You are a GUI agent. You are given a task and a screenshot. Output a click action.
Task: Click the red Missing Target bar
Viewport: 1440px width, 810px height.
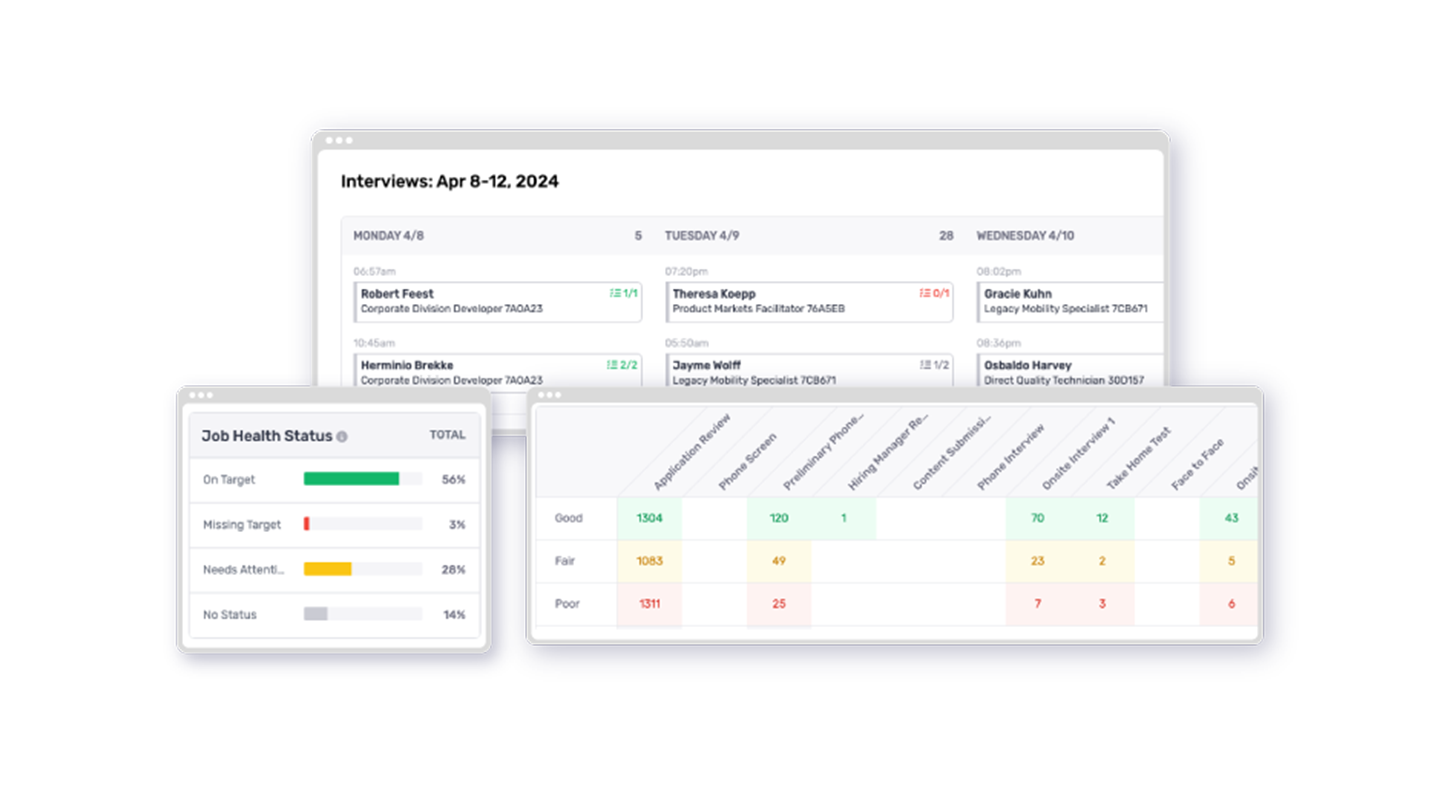[307, 524]
